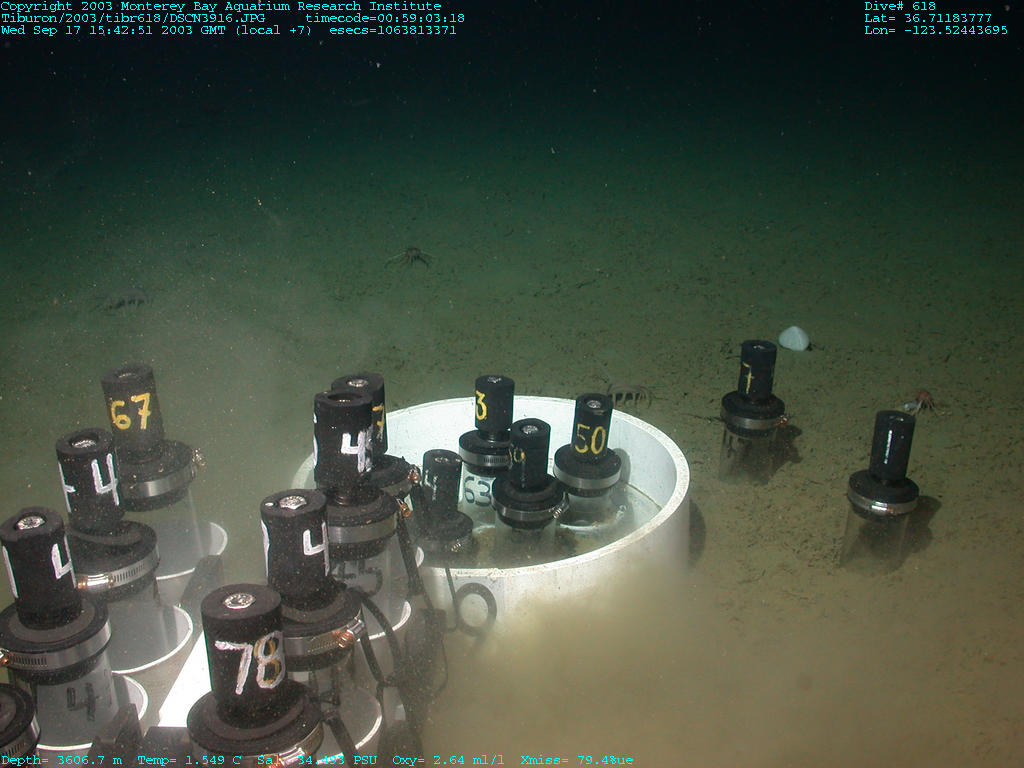Click the push core handle numbered 50
The width and height of the screenshot is (1024, 768).
coord(592,427)
